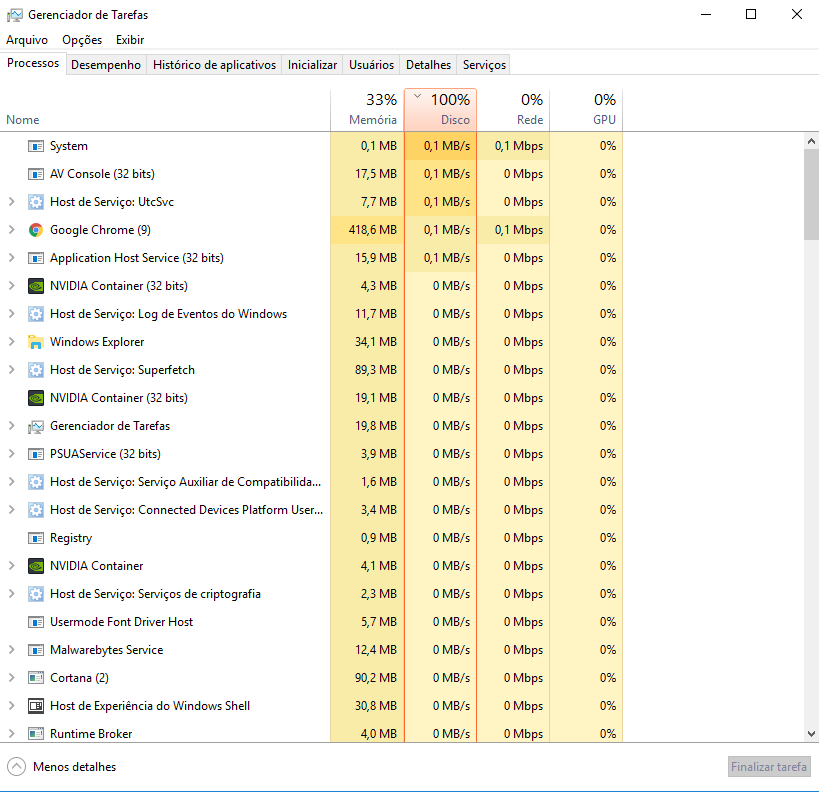Click the NVIDIA Container (32 bits) icon using 4,3 MB
Image resolution: width=819 pixels, height=792 pixels.
pyautogui.click(x=36, y=286)
